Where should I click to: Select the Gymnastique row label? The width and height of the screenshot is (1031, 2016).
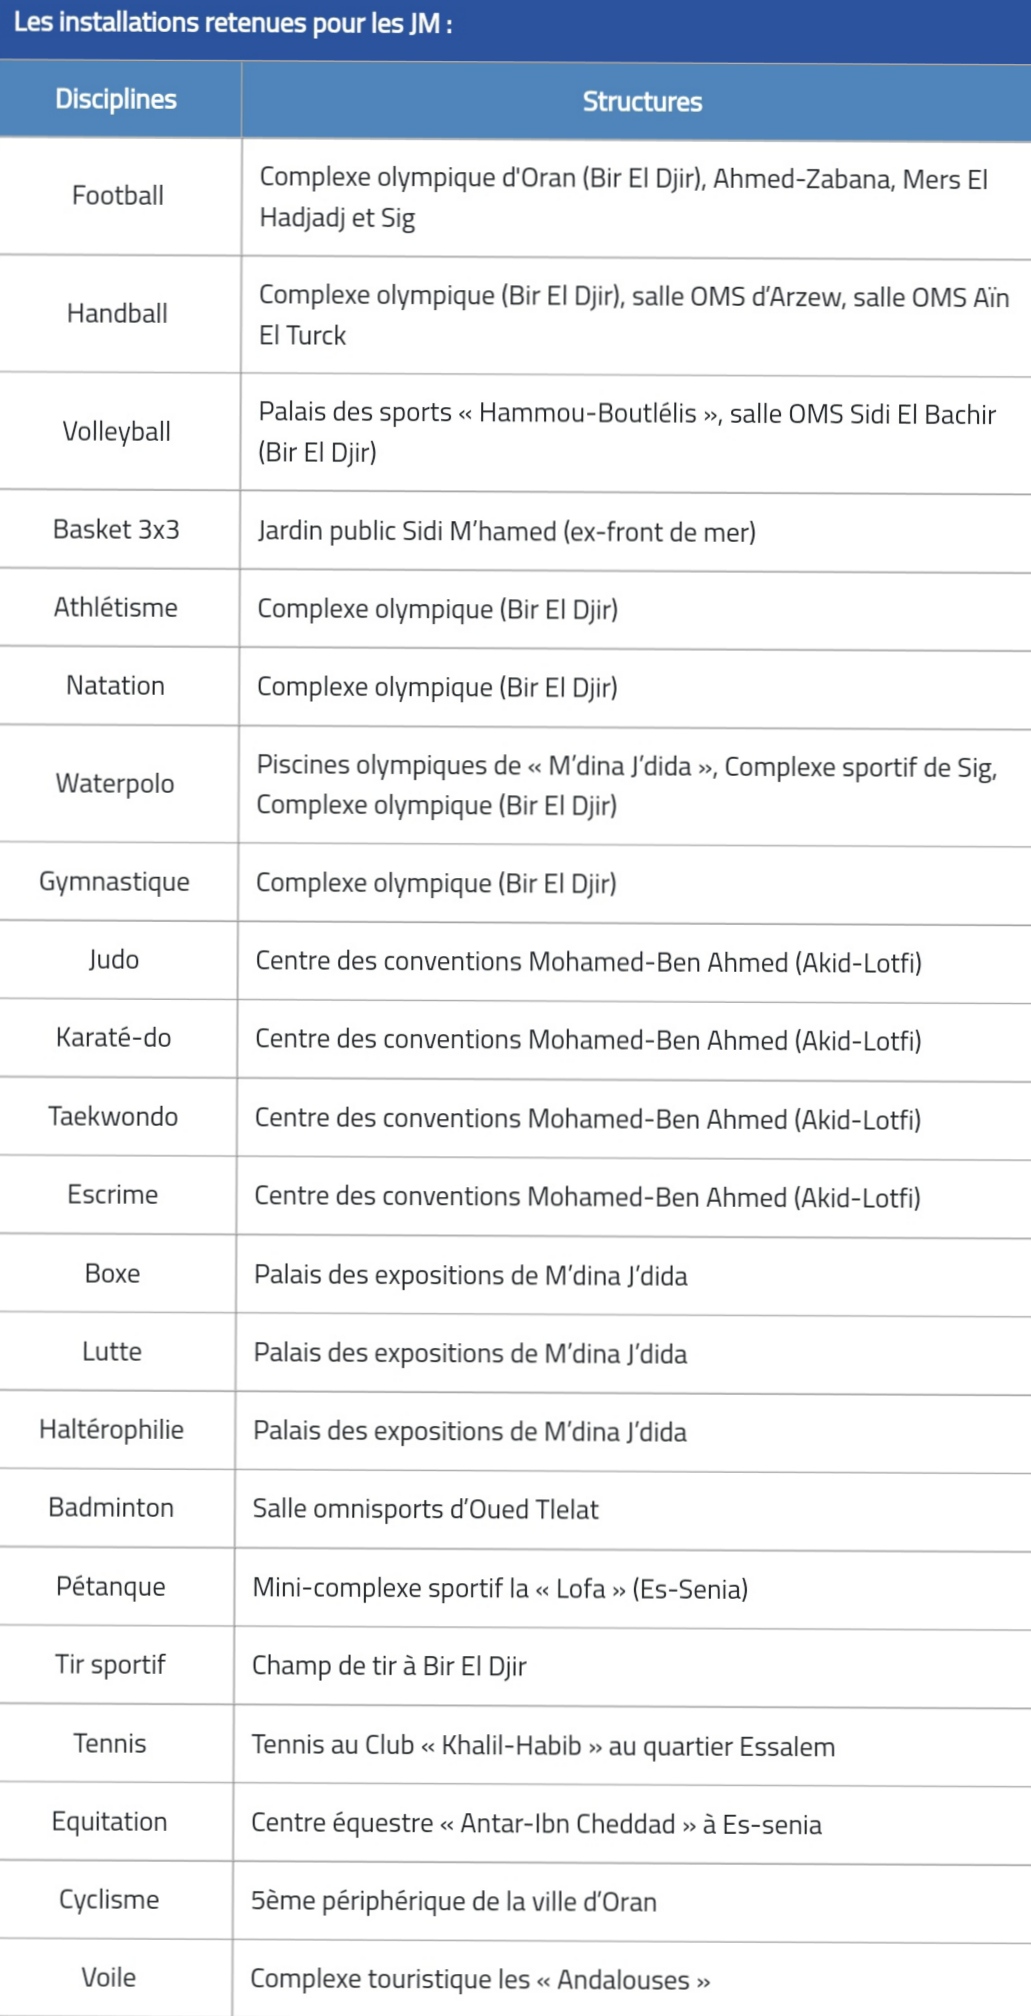click(114, 881)
